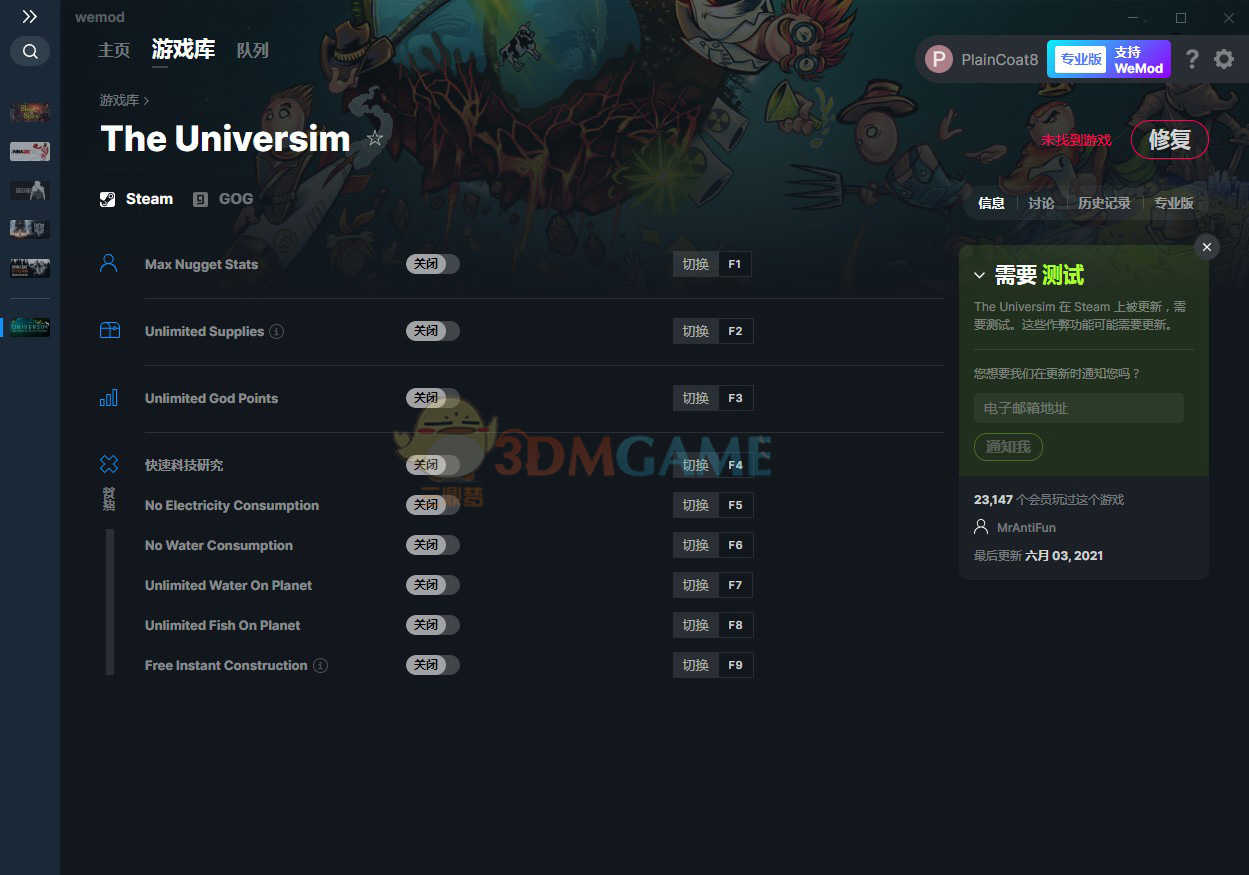Toggle 快速科技研究 switch
The image size is (1249, 875).
point(433,465)
